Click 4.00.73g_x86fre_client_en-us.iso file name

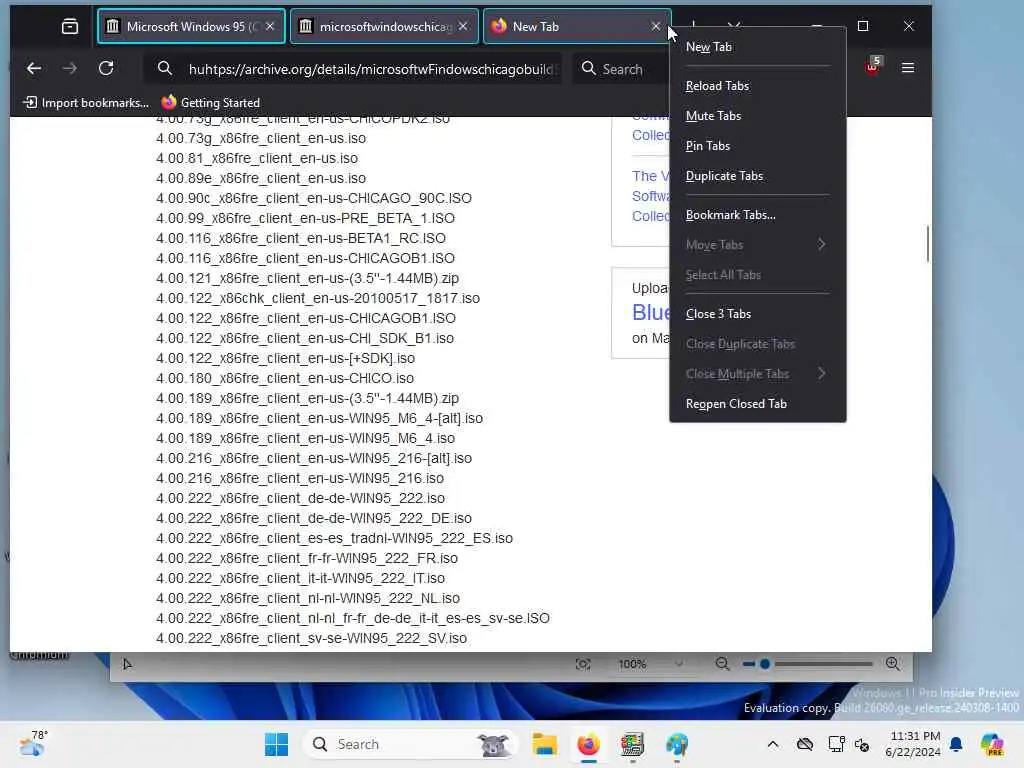coord(261,138)
